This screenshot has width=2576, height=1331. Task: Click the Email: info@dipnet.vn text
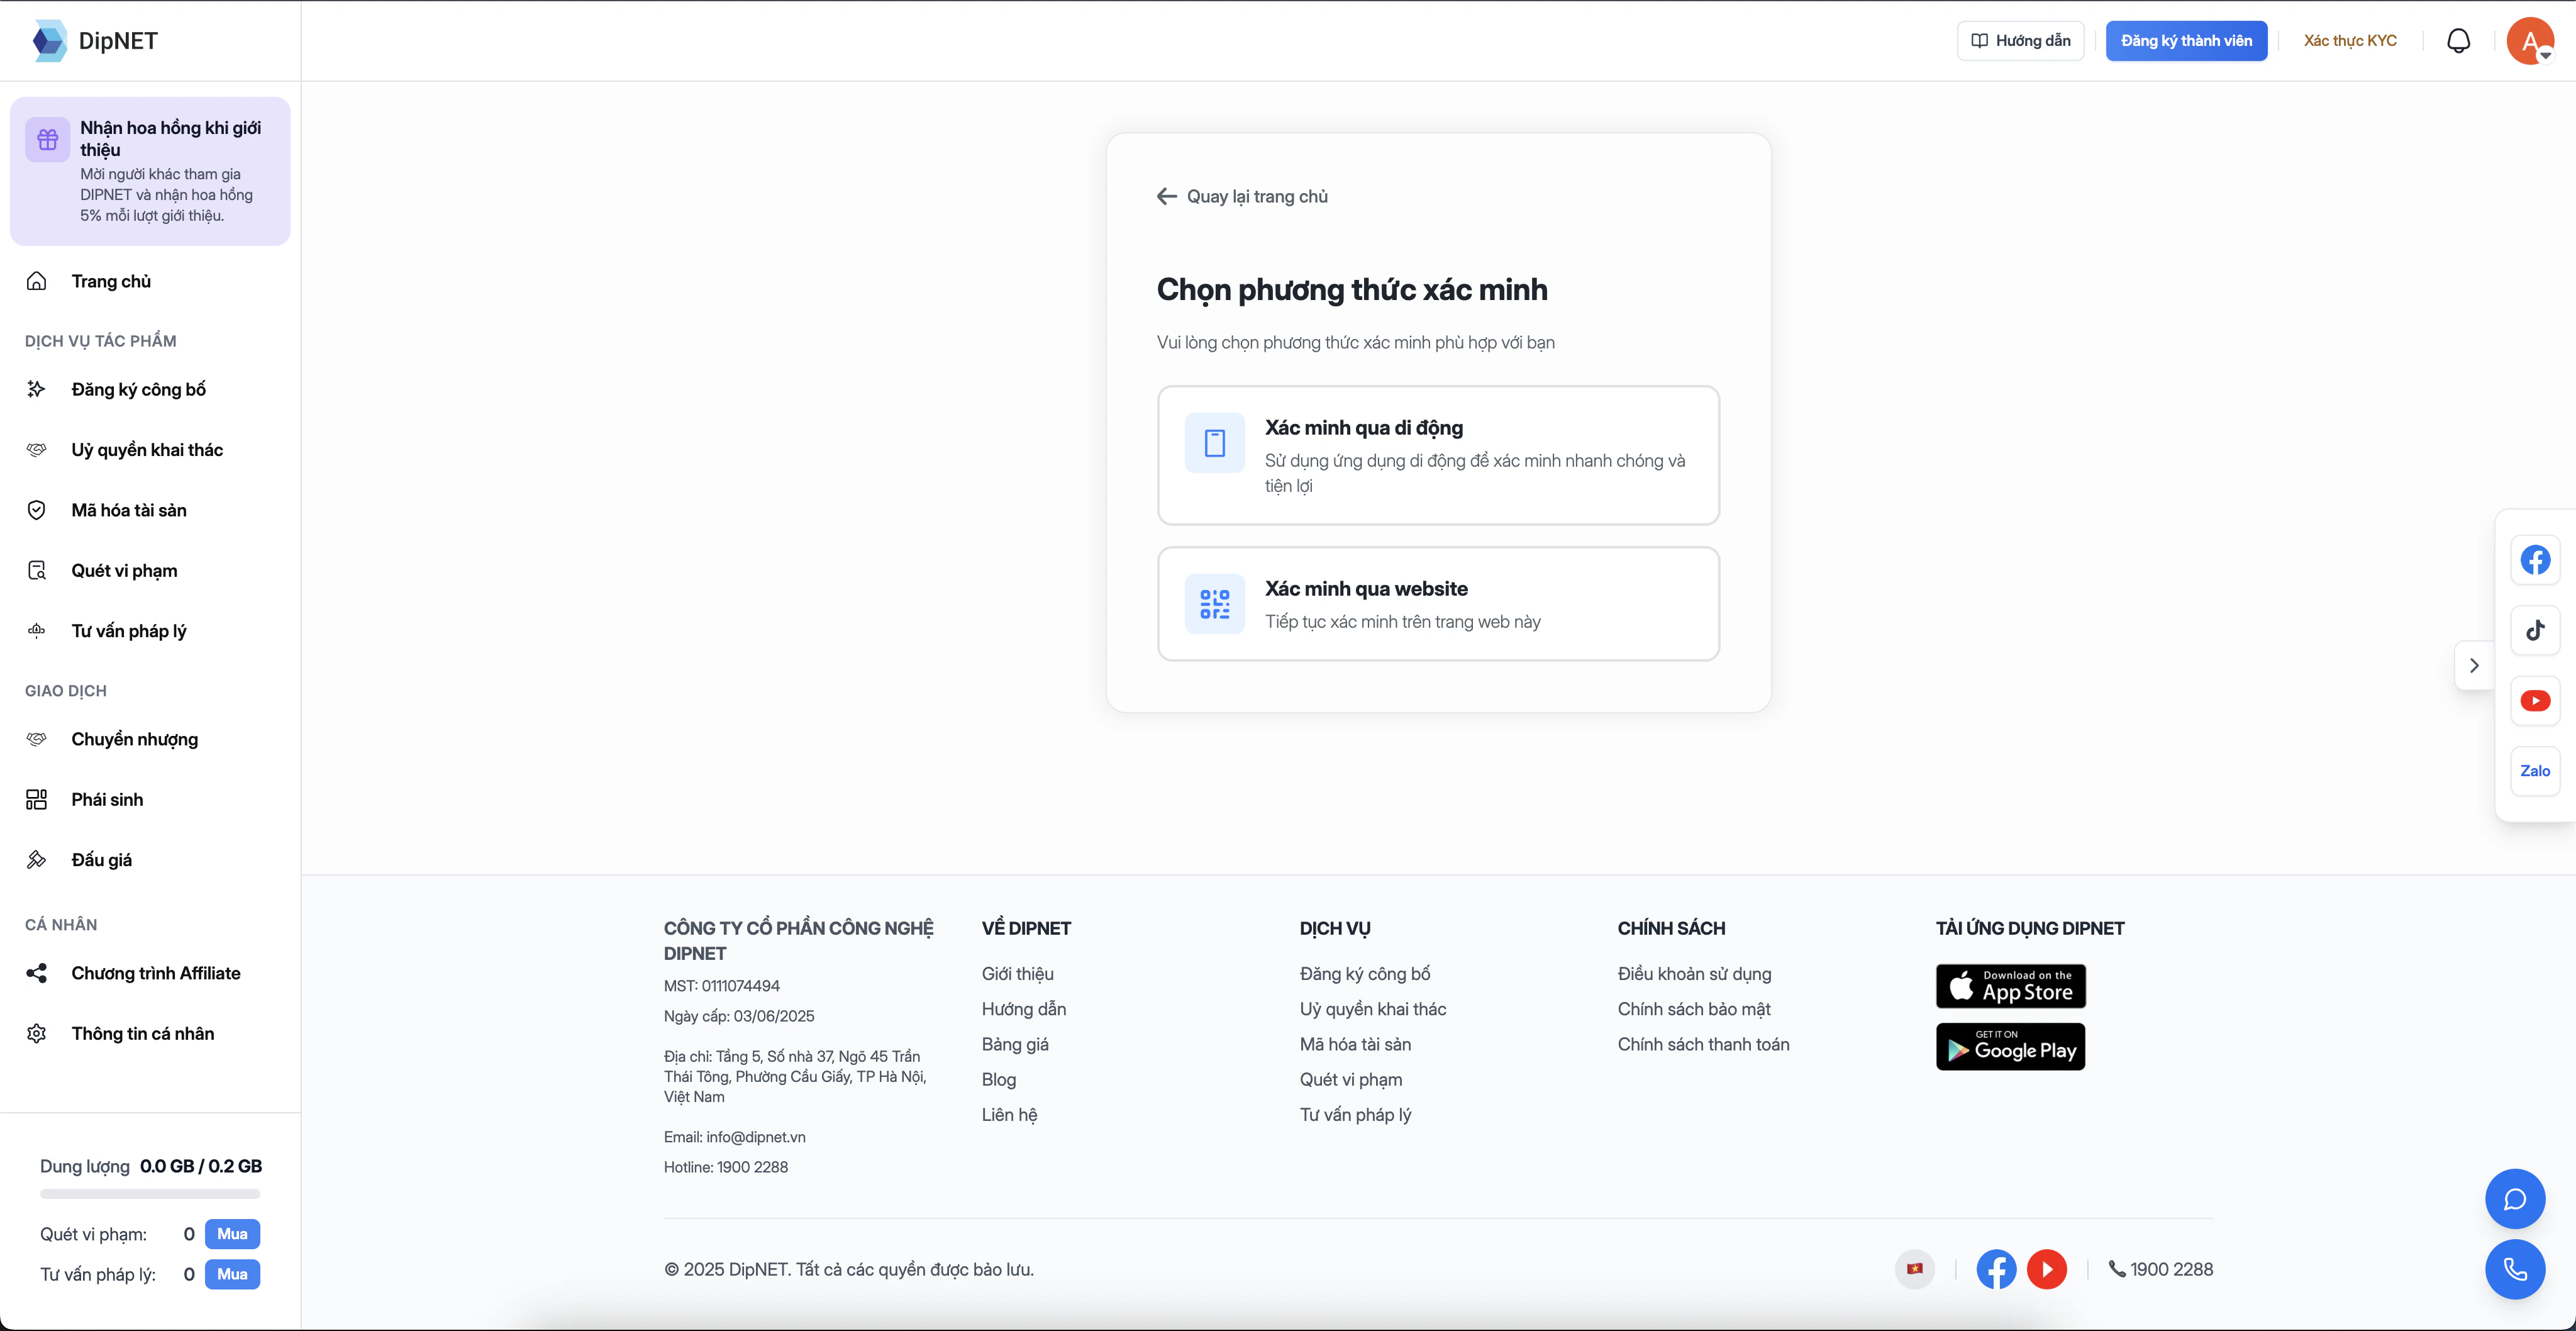[735, 1137]
